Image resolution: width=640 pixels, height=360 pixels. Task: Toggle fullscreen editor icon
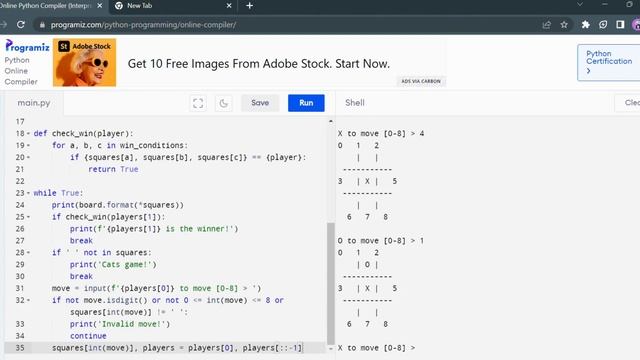click(198, 103)
